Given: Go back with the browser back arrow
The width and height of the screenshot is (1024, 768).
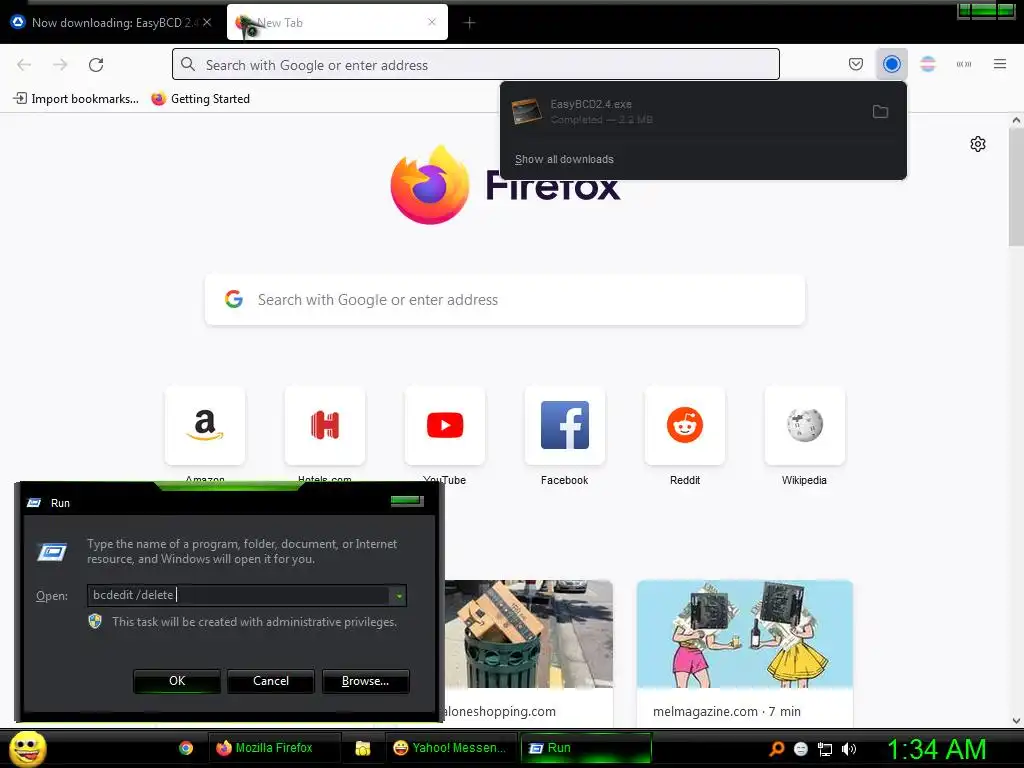Looking at the screenshot, I should click(x=24, y=65).
